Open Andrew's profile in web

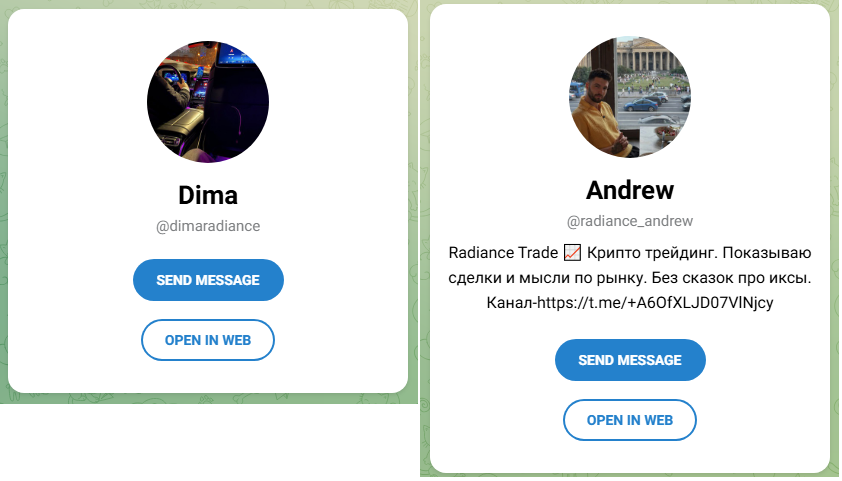click(630, 420)
